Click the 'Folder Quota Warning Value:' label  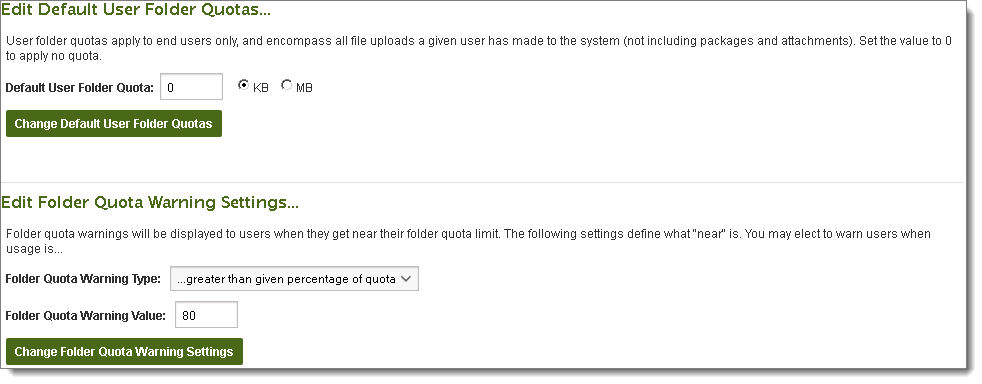click(86, 315)
